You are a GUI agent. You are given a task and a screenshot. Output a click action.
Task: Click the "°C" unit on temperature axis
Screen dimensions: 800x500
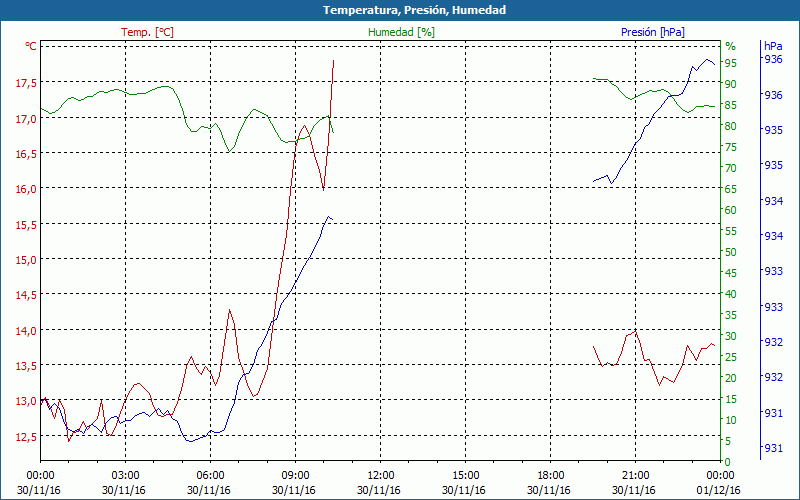tap(31, 46)
